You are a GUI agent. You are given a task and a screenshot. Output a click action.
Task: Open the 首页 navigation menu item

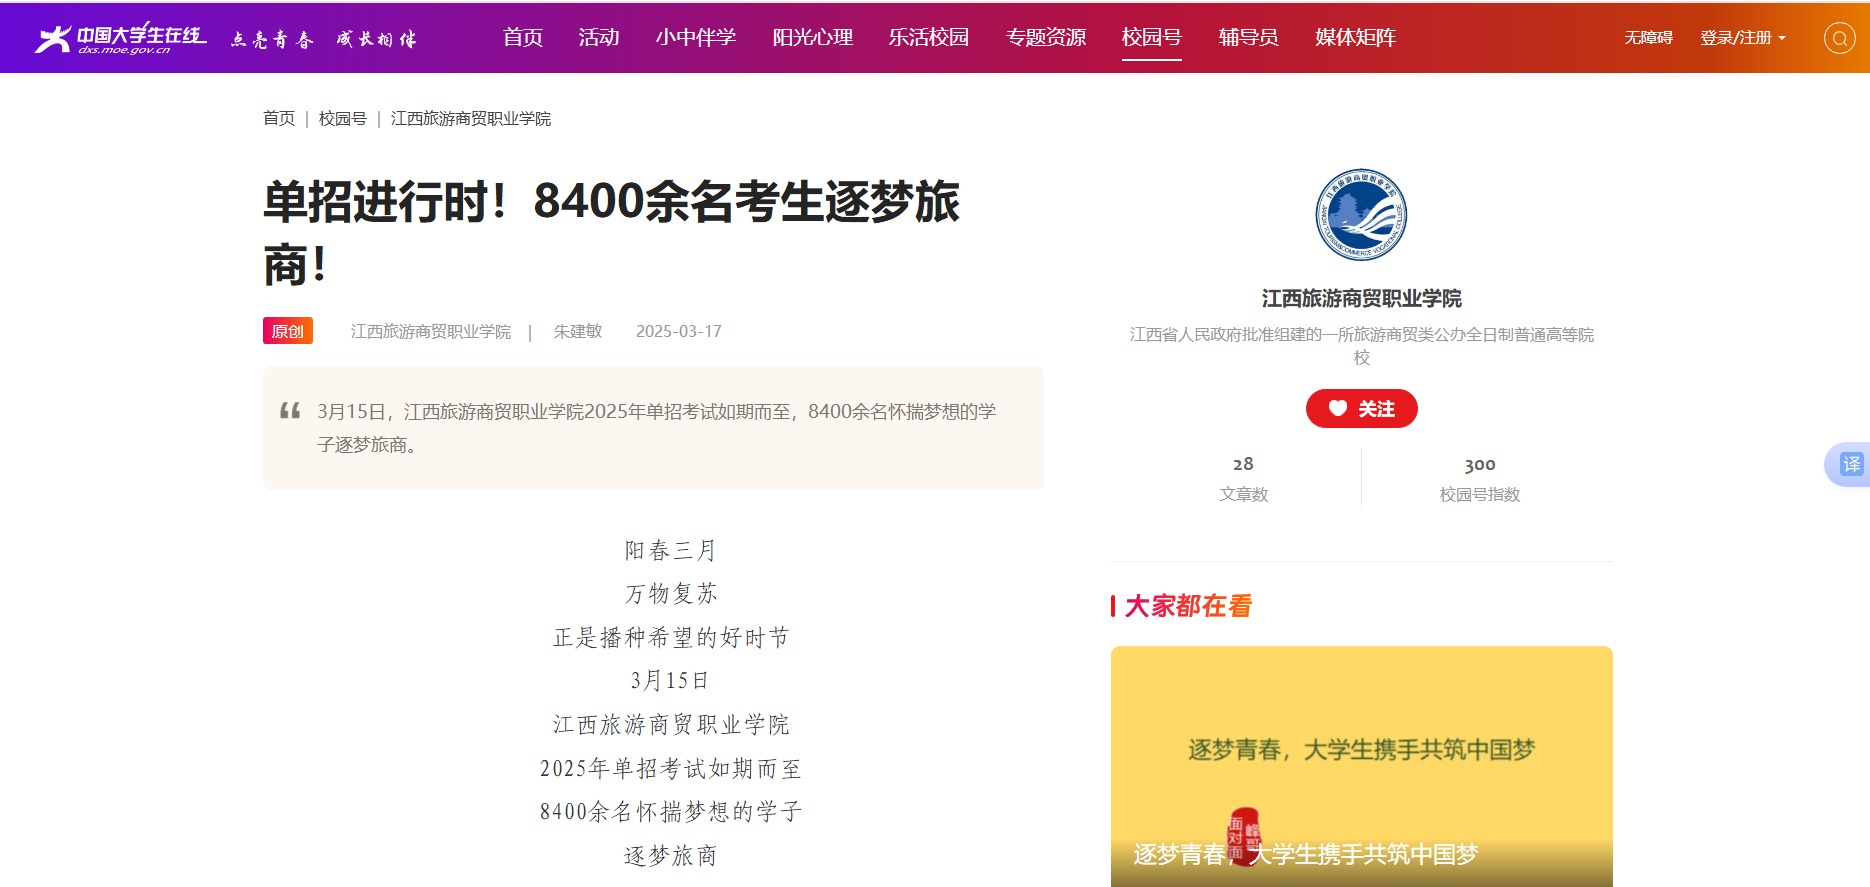tap(522, 38)
